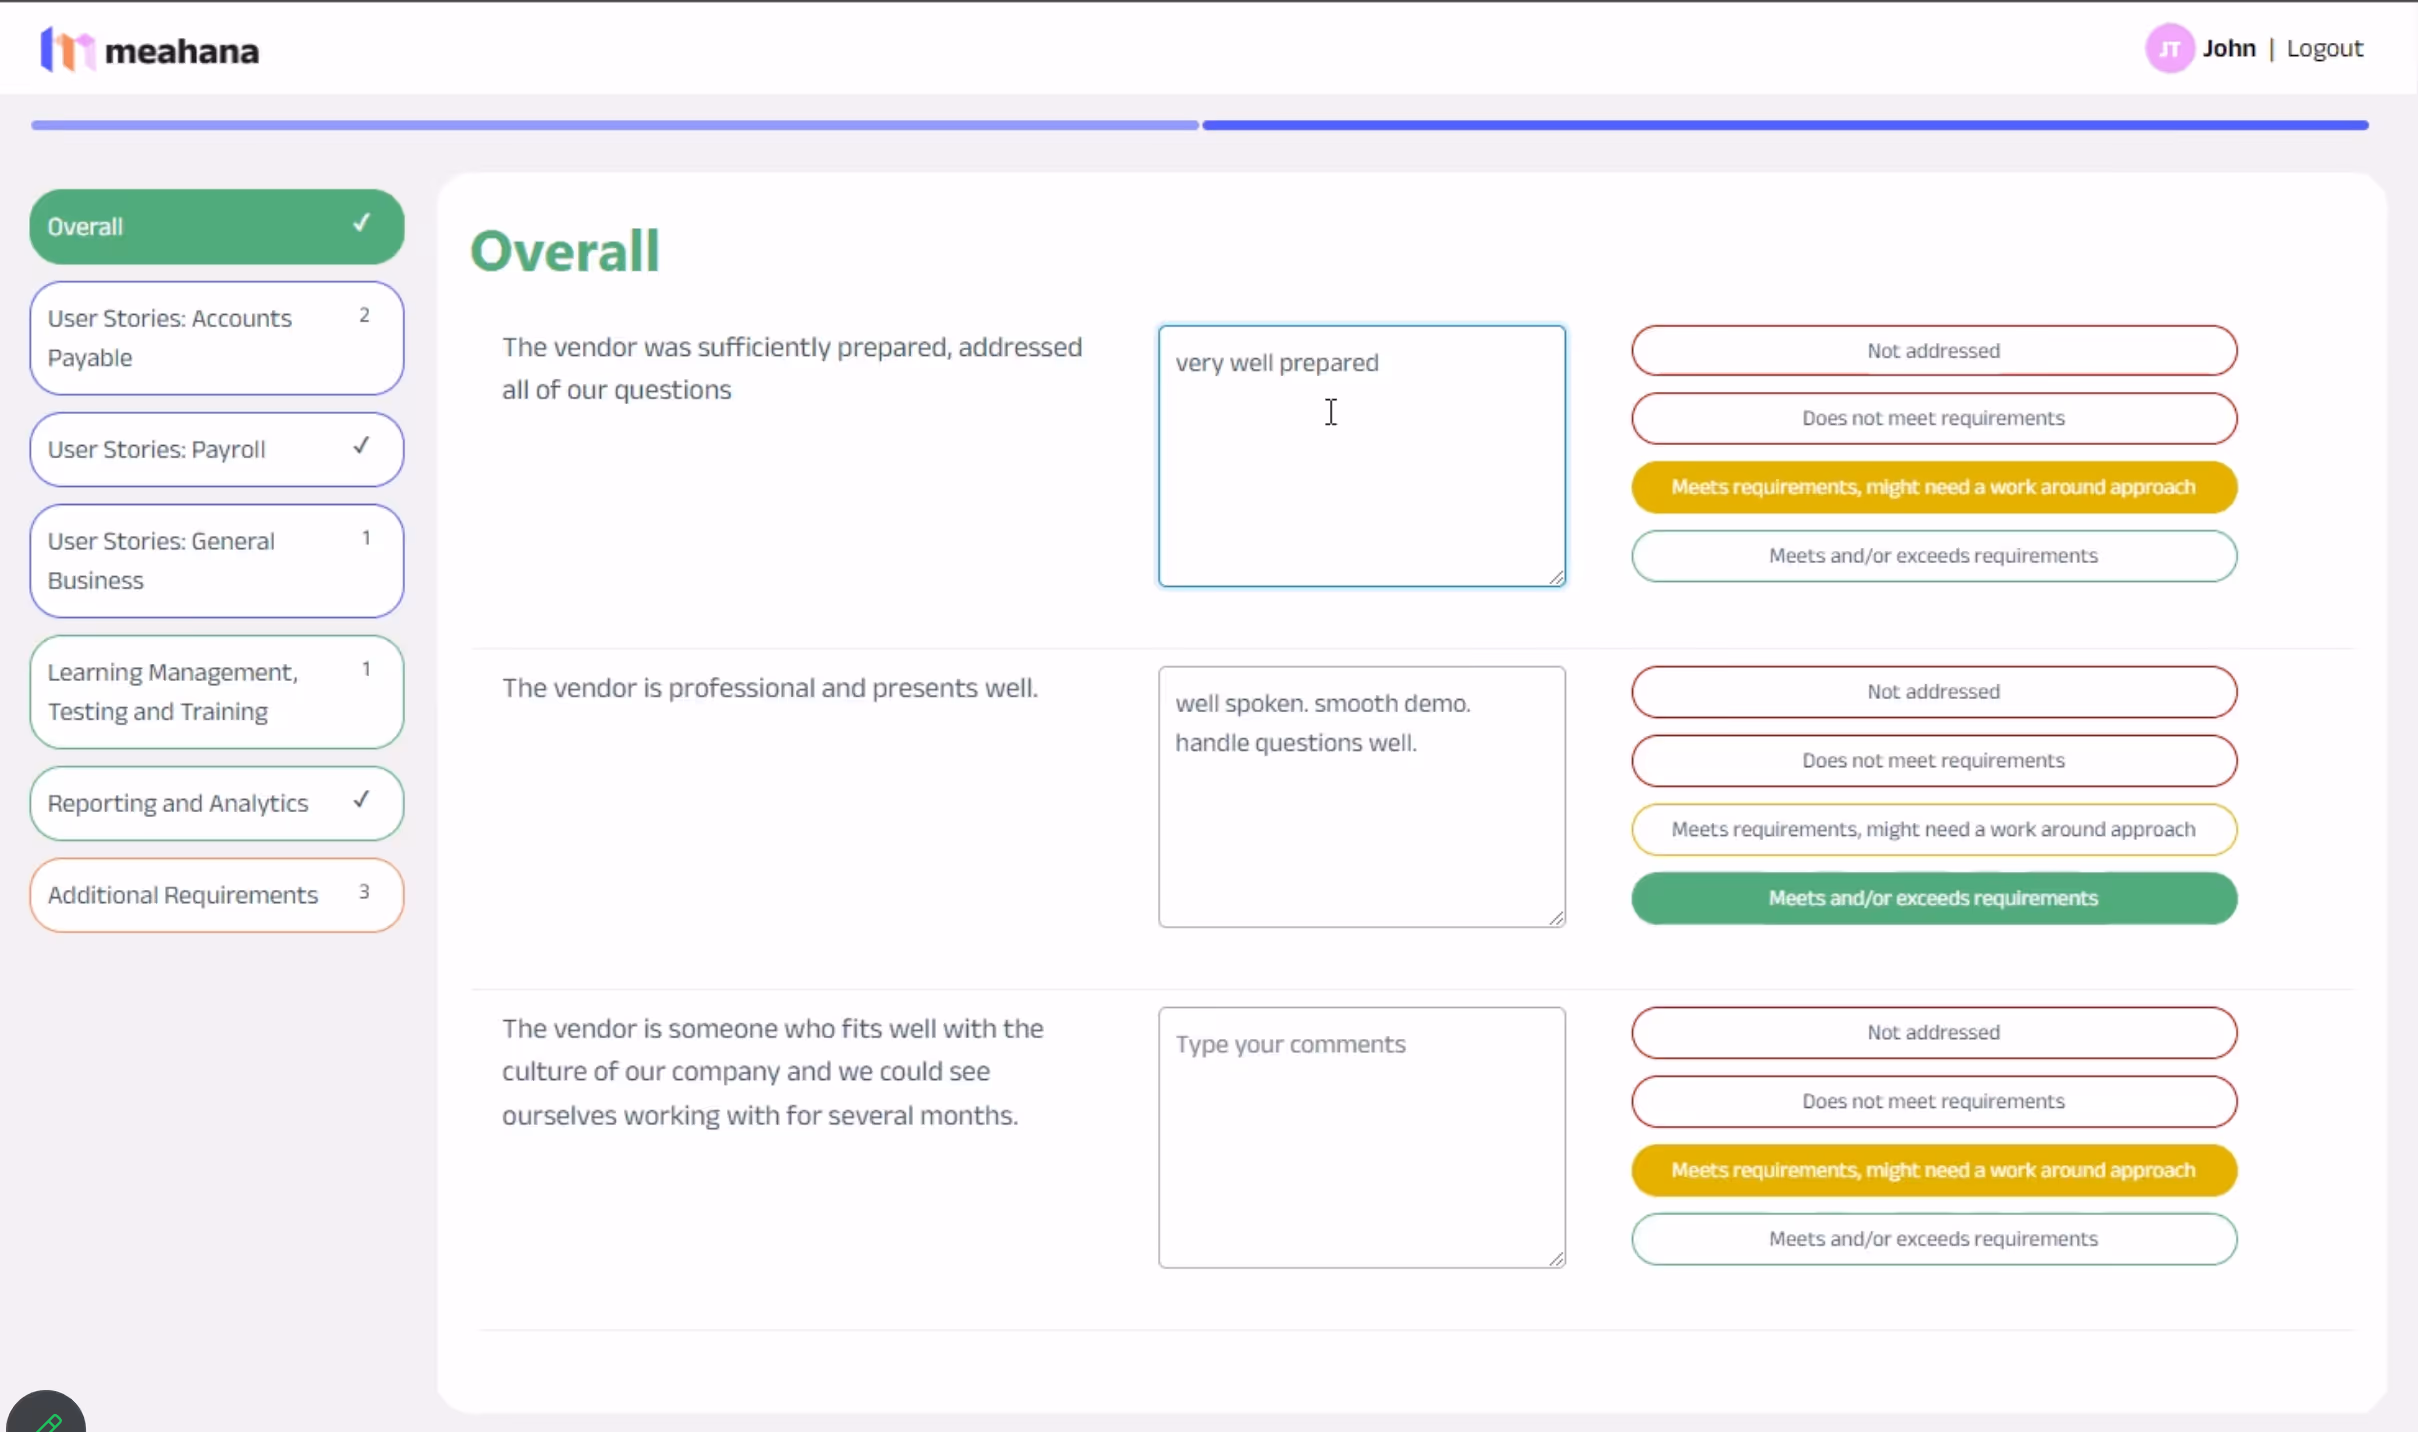2418x1432 pixels.
Task: Click the count badge 3 on Additional Requirements
Action: click(364, 891)
